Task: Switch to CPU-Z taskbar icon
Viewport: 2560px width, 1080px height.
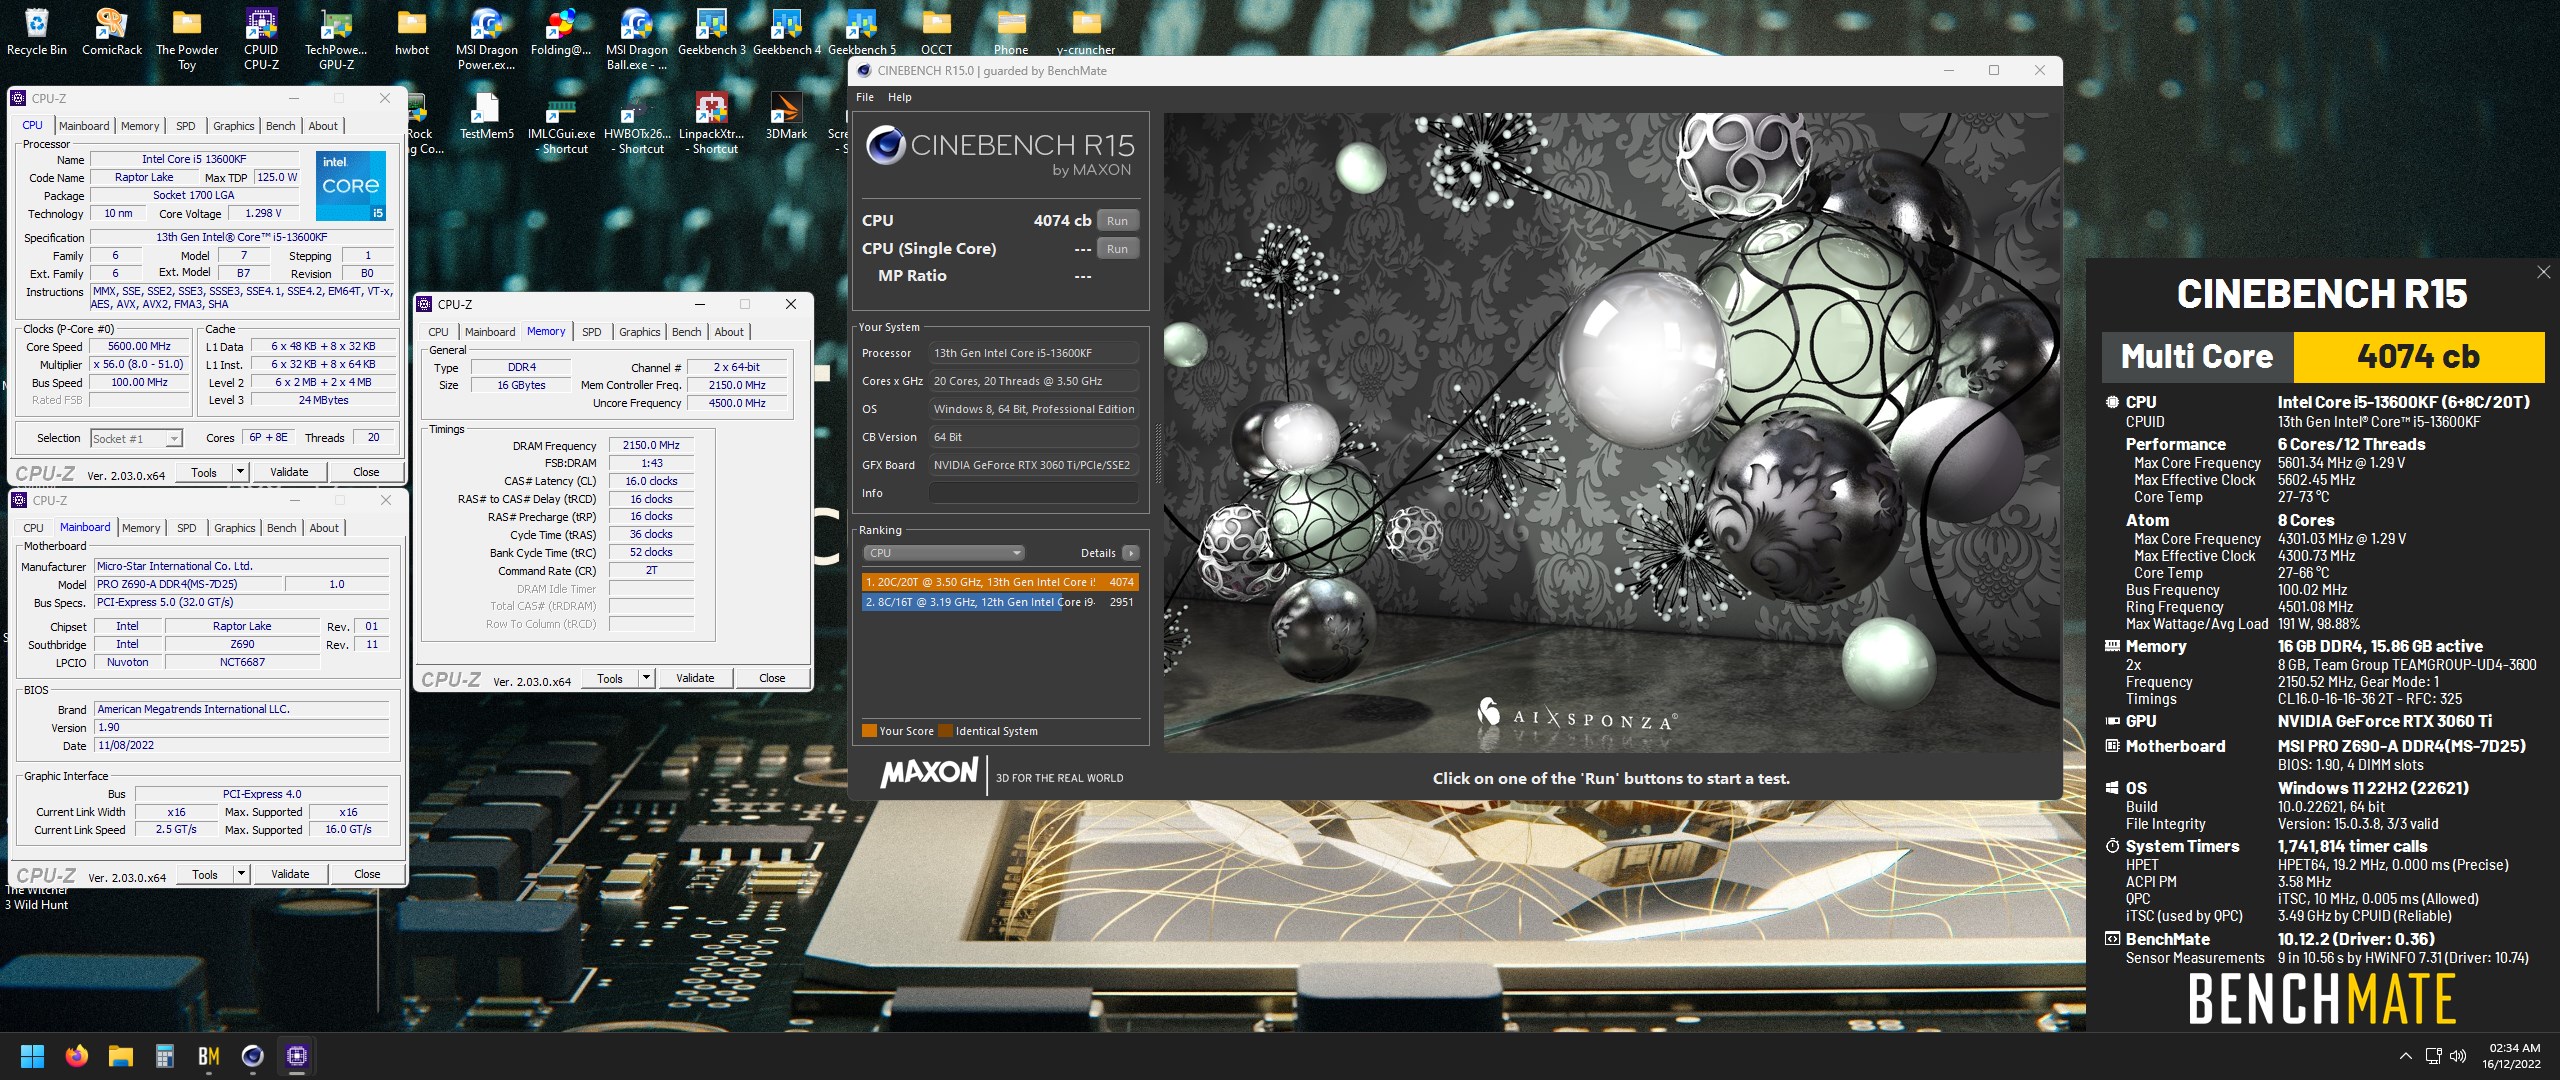Action: coord(296,1056)
